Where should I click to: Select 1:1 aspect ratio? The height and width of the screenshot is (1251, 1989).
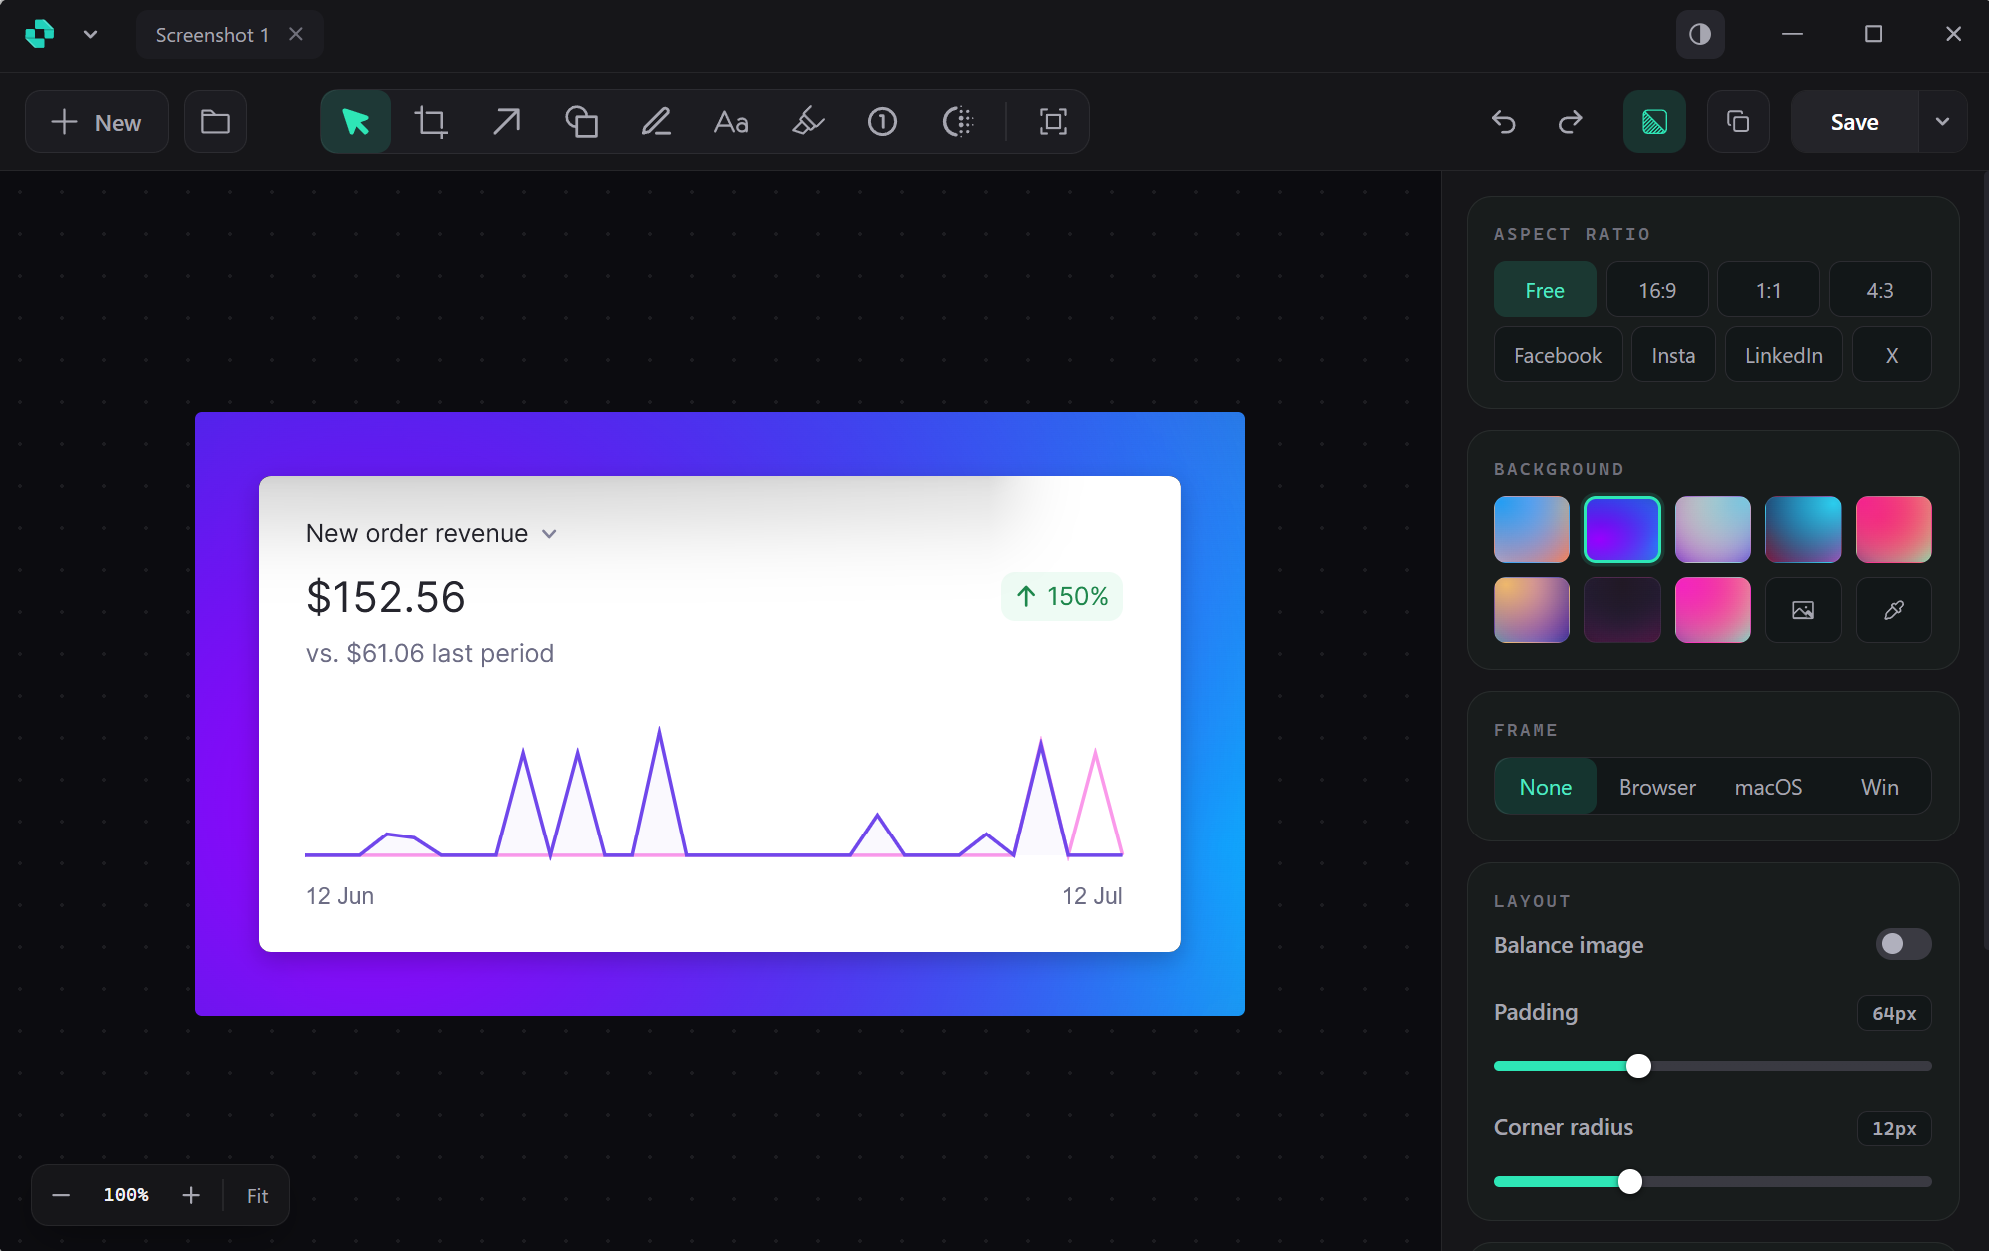tap(1768, 290)
